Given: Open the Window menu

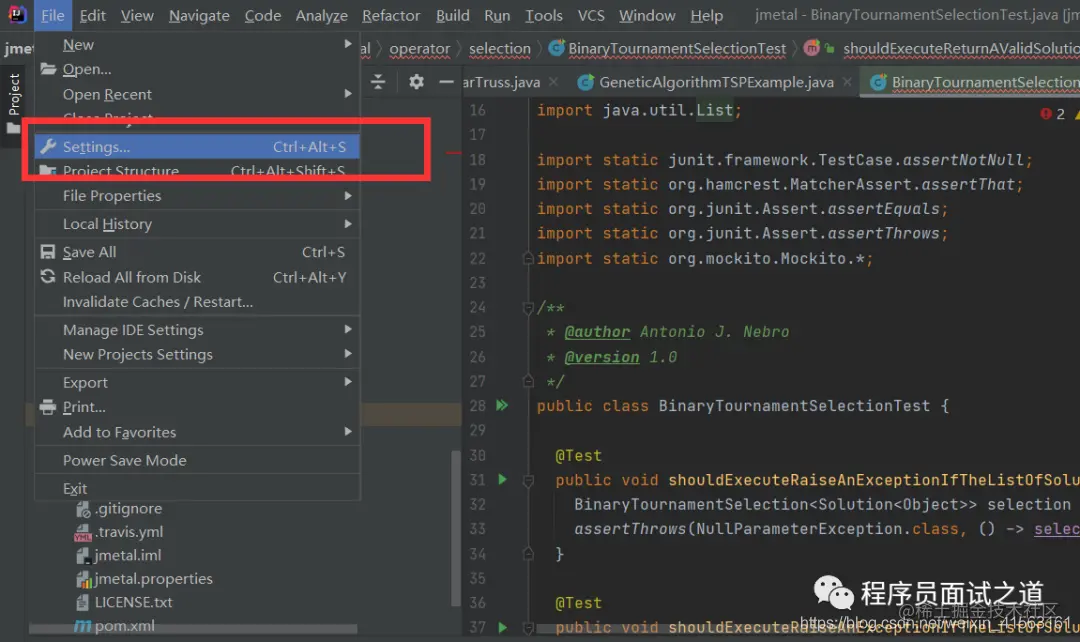Looking at the screenshot, I should click(647, 15).
